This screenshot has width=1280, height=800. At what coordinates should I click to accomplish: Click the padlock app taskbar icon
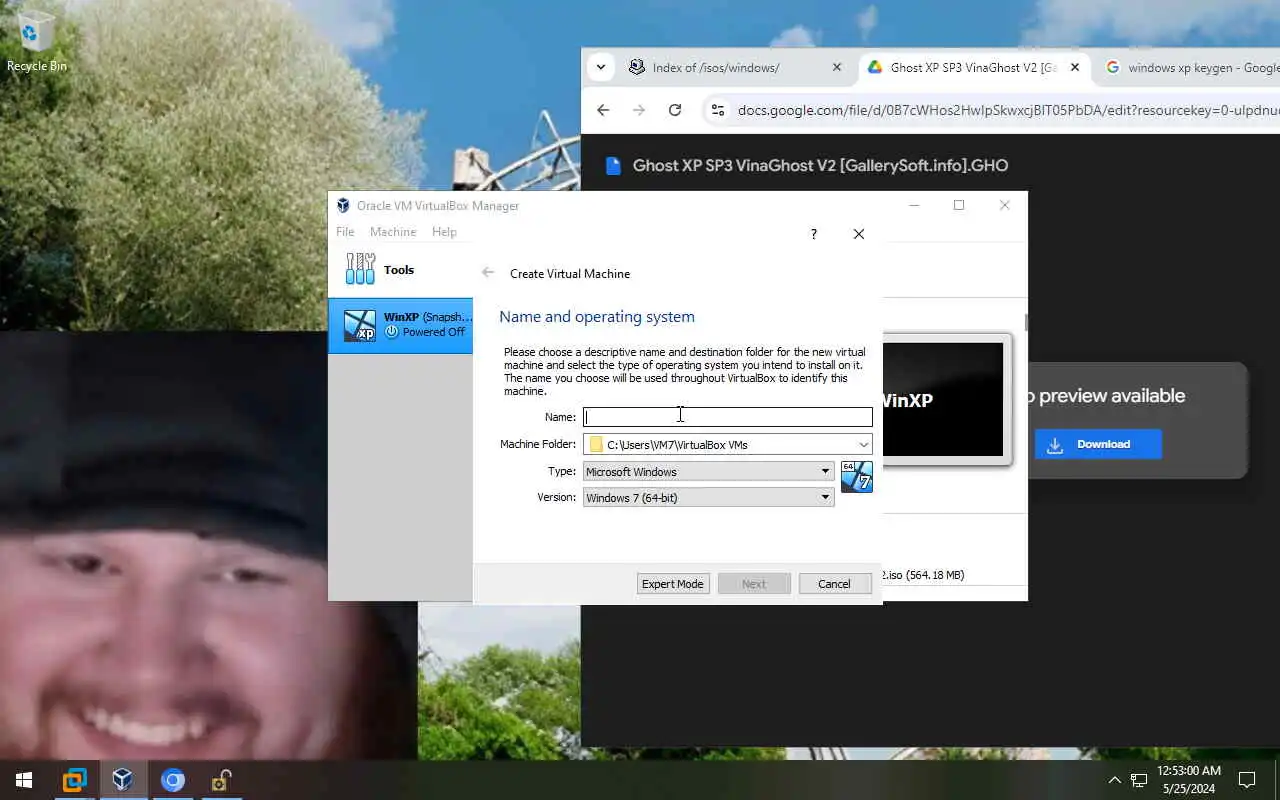coord(221,780)
